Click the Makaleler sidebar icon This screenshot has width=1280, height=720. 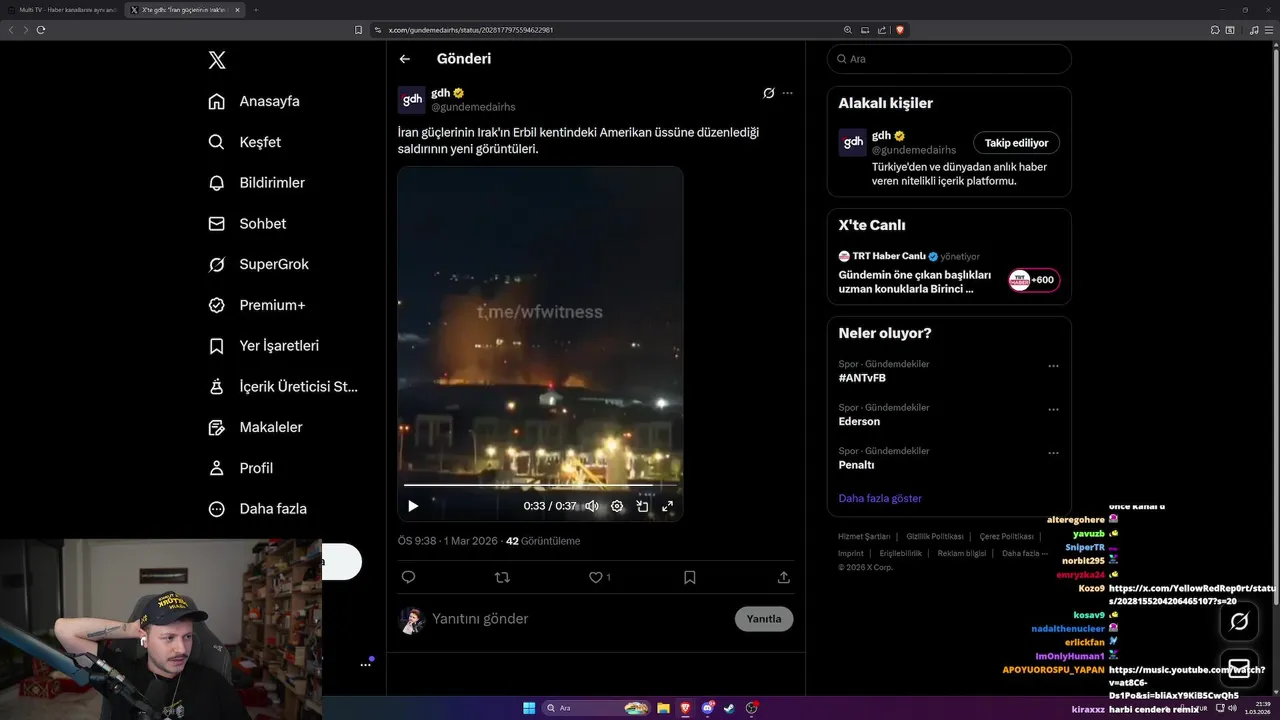[216, 427]
